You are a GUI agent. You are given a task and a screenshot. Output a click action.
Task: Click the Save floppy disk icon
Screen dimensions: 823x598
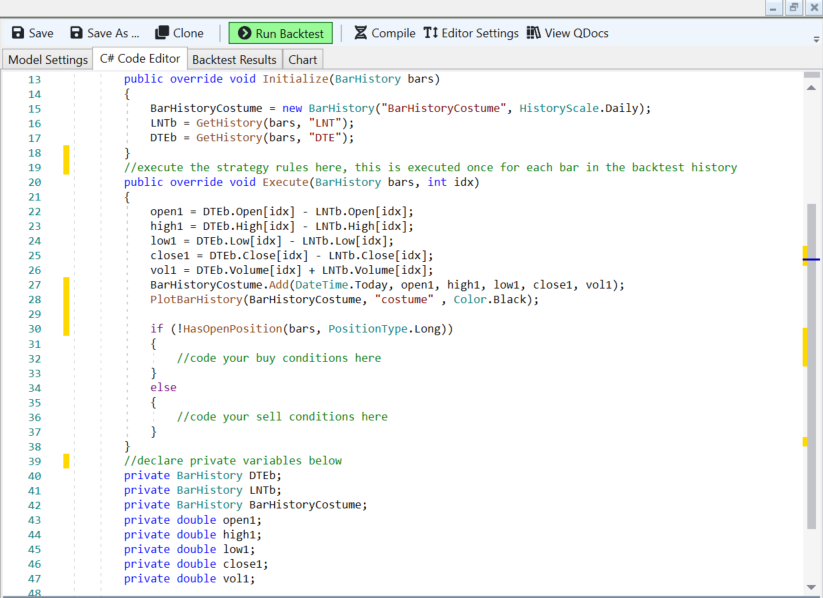17,33
